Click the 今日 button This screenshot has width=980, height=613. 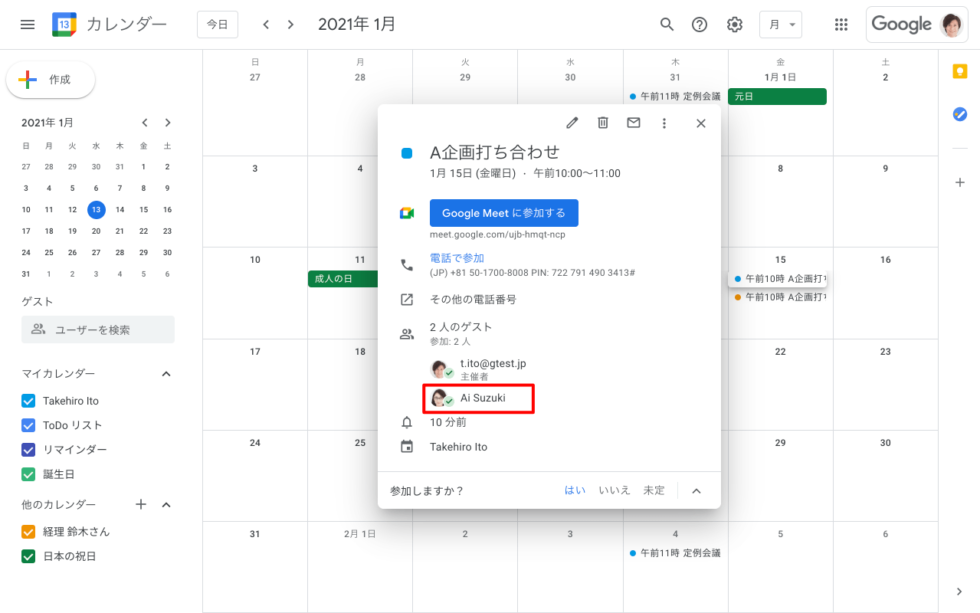point(217,25)
